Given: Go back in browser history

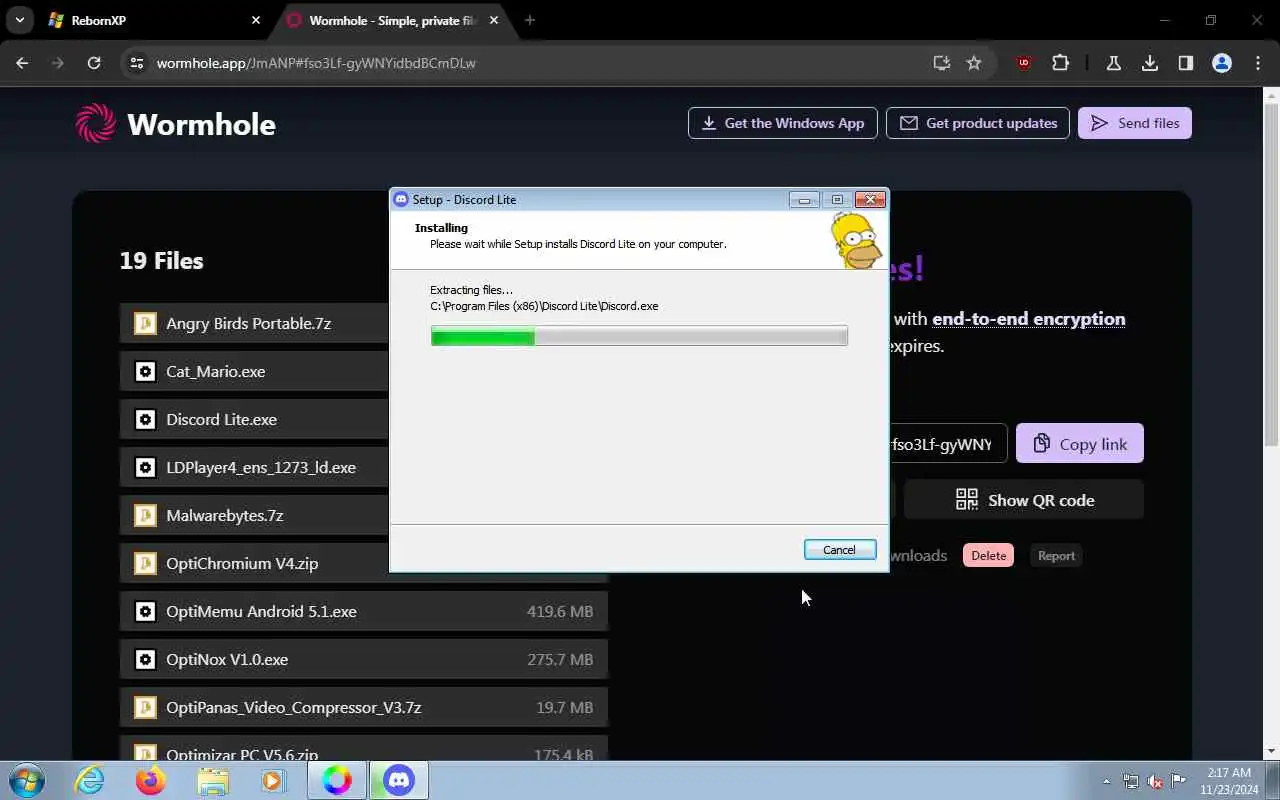Looking at the screenshot, I should point(22,63).
